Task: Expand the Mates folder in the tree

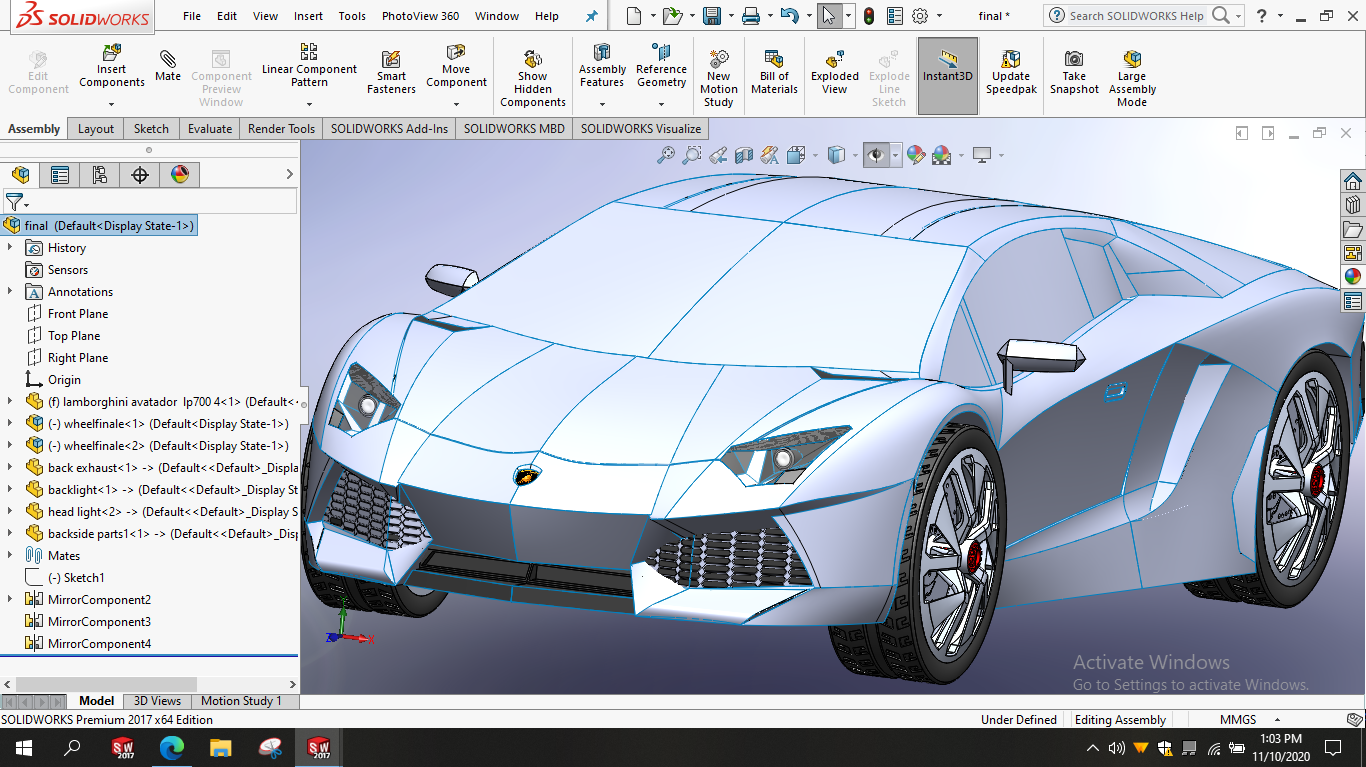Action: tap(10, 556)
